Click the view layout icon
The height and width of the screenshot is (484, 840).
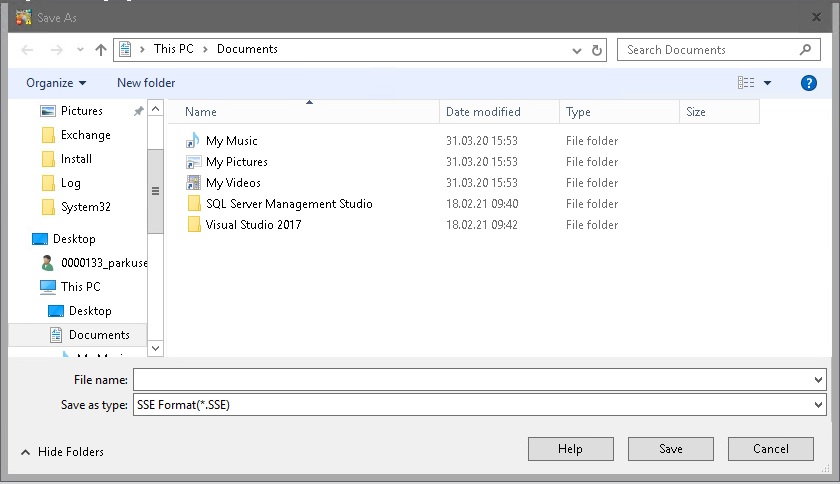tap(746, 83)
